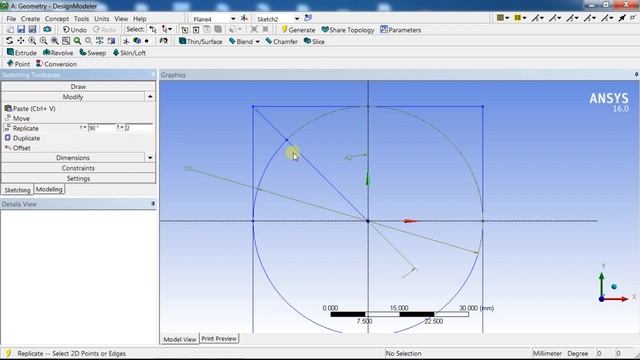Click the Skin/Loft tool
This screenshot has width=640, height=360.
click(x=129, y=53)
